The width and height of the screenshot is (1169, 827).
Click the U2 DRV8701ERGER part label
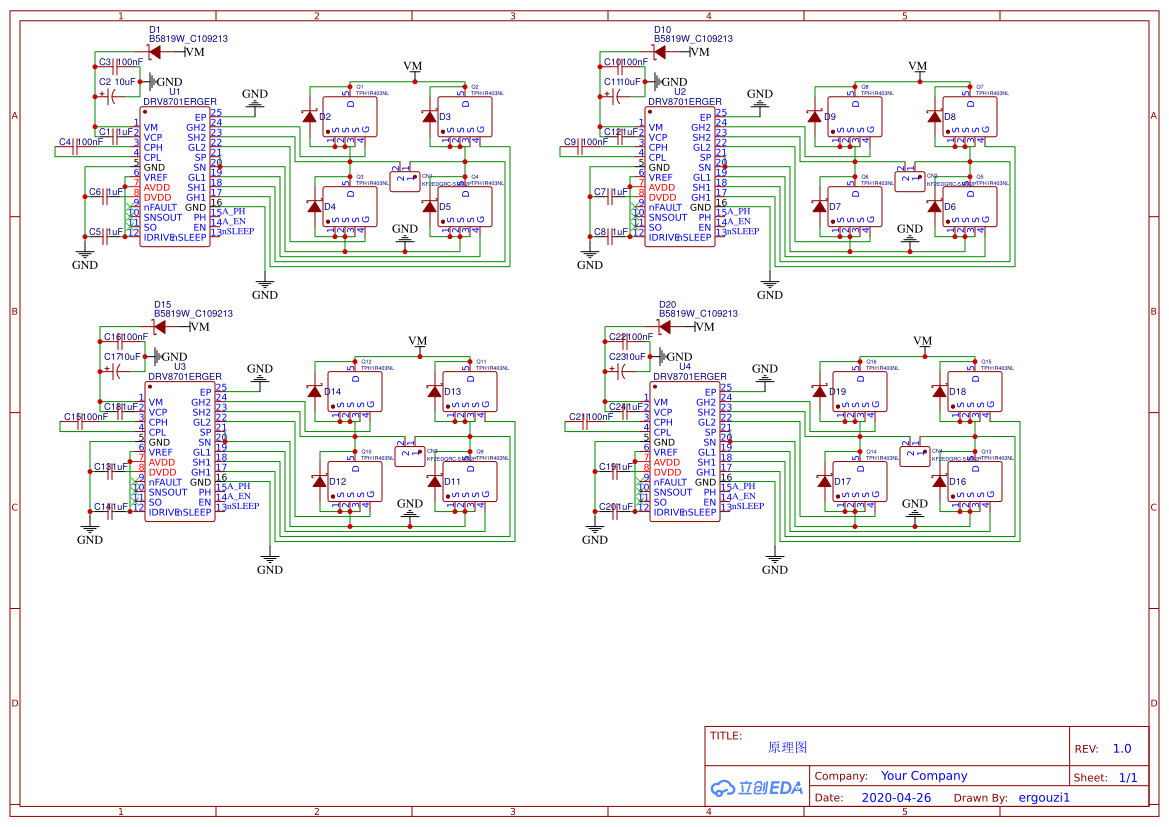(684, 101)
